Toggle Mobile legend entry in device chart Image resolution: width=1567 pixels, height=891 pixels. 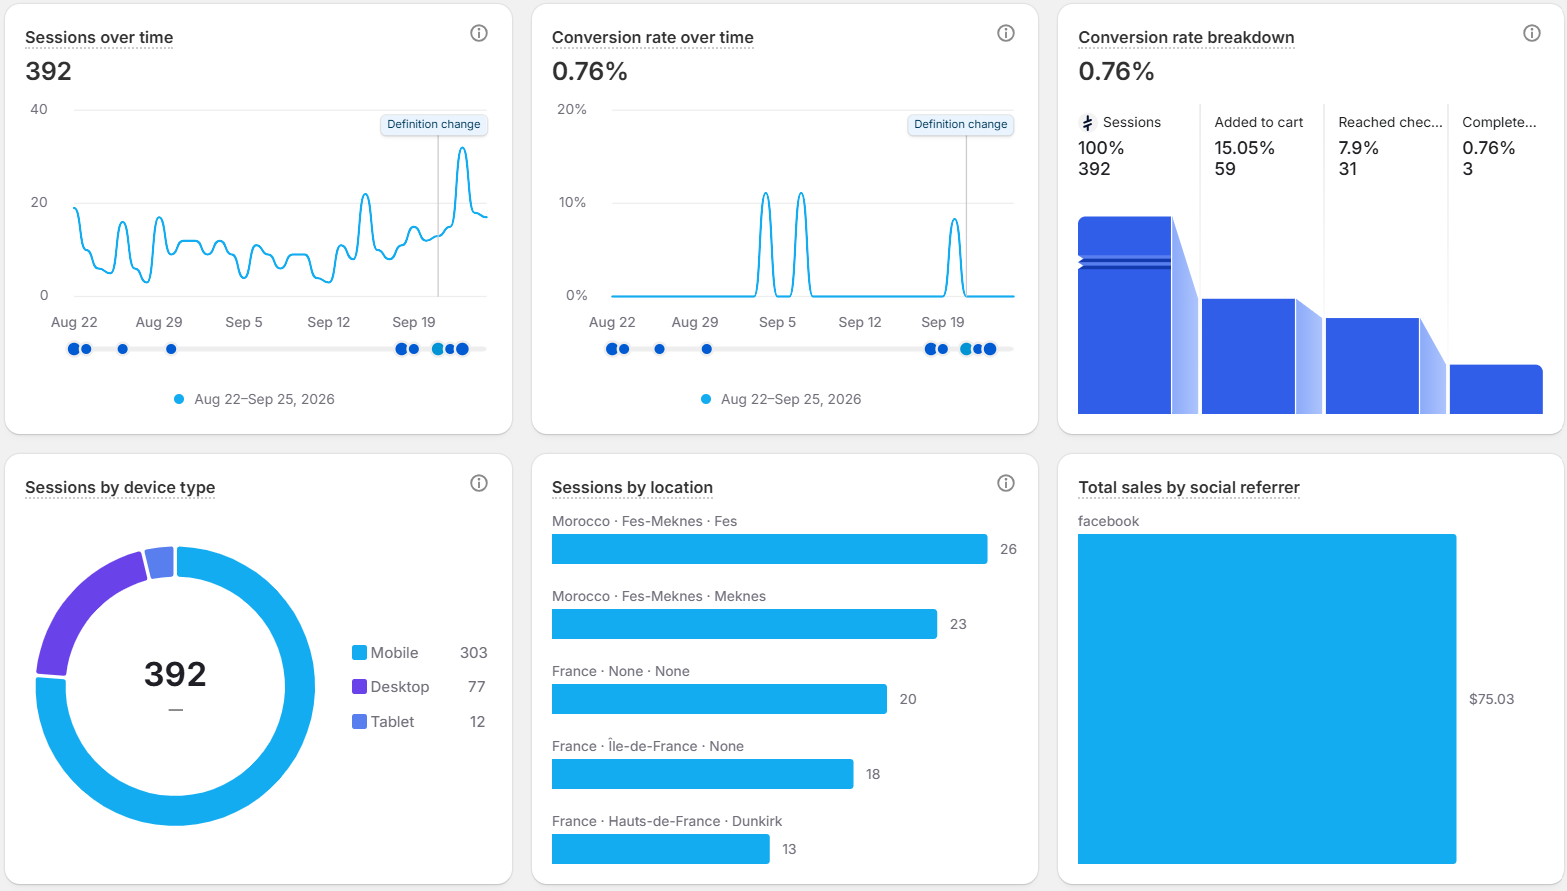tap(385, 653)
